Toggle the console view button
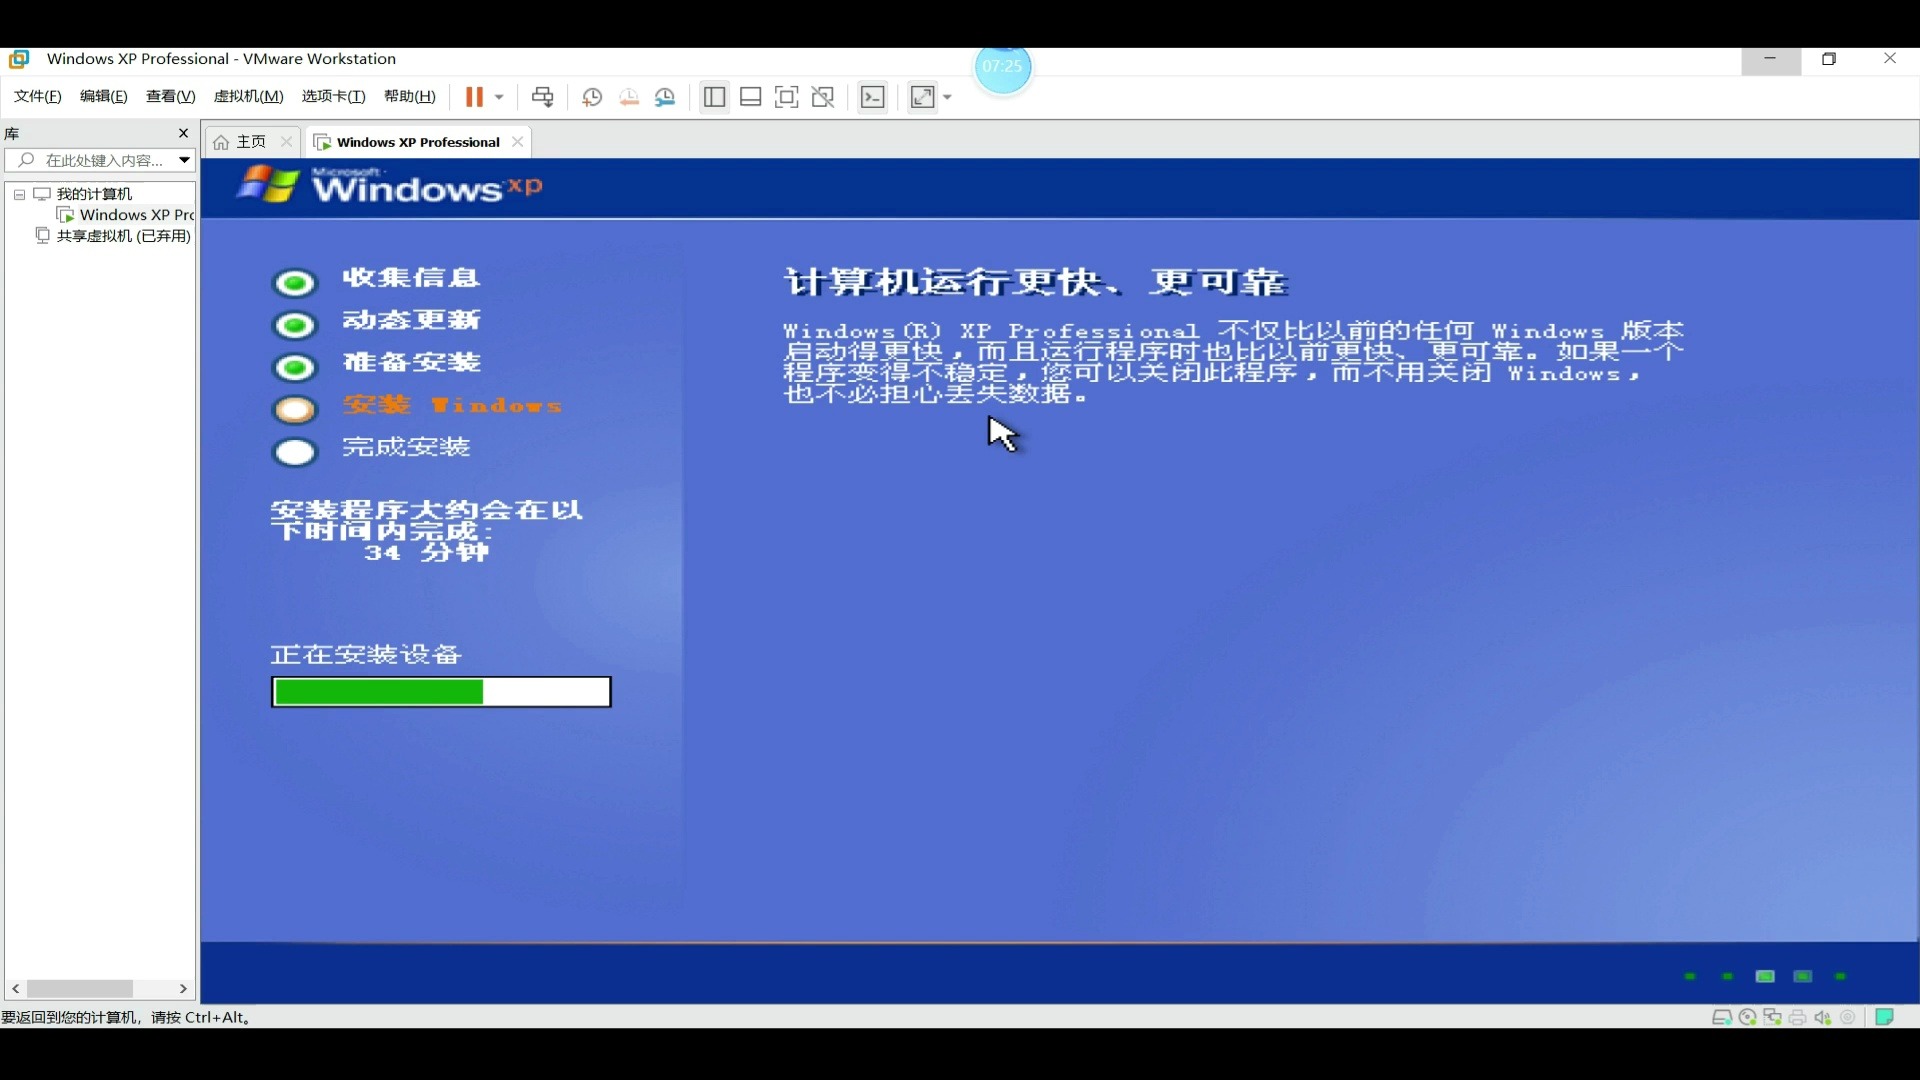 (873, 97)
